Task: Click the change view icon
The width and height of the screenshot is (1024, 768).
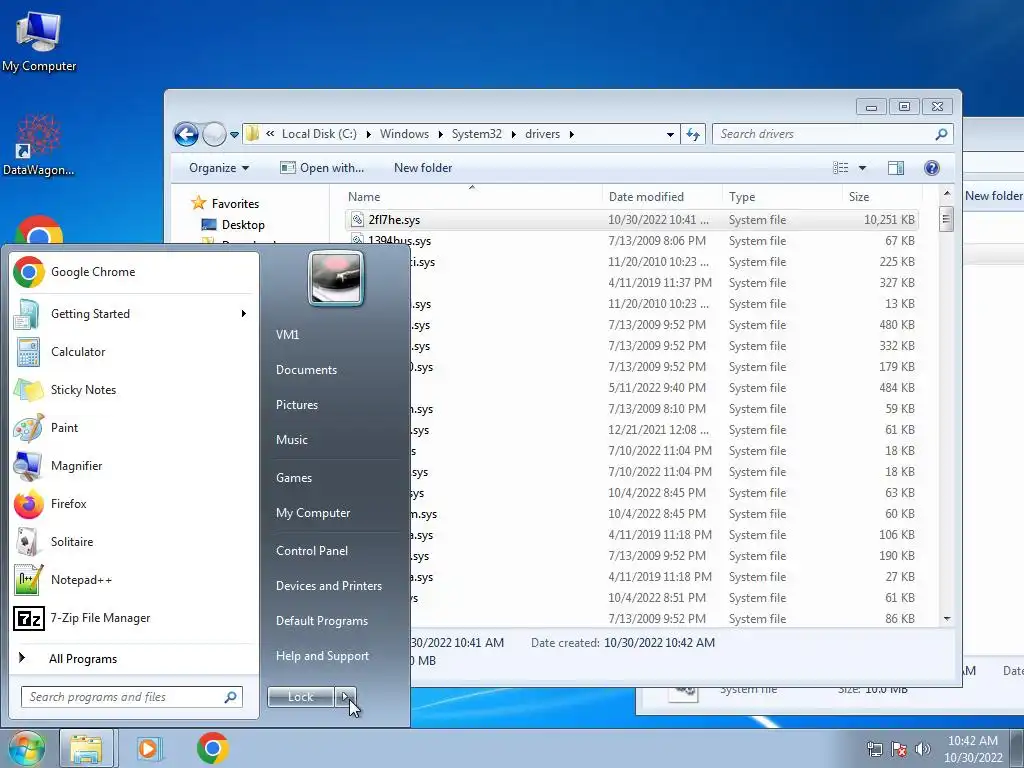Action: coord(840,168)
